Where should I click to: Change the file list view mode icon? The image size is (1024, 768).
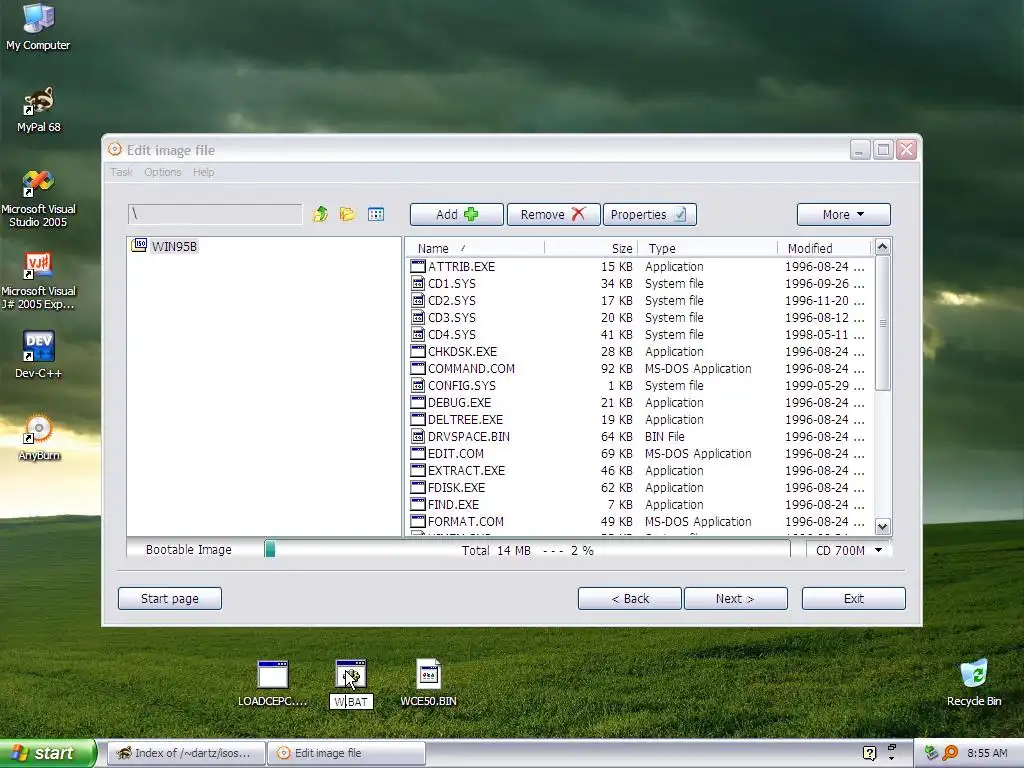pos(376,214)
